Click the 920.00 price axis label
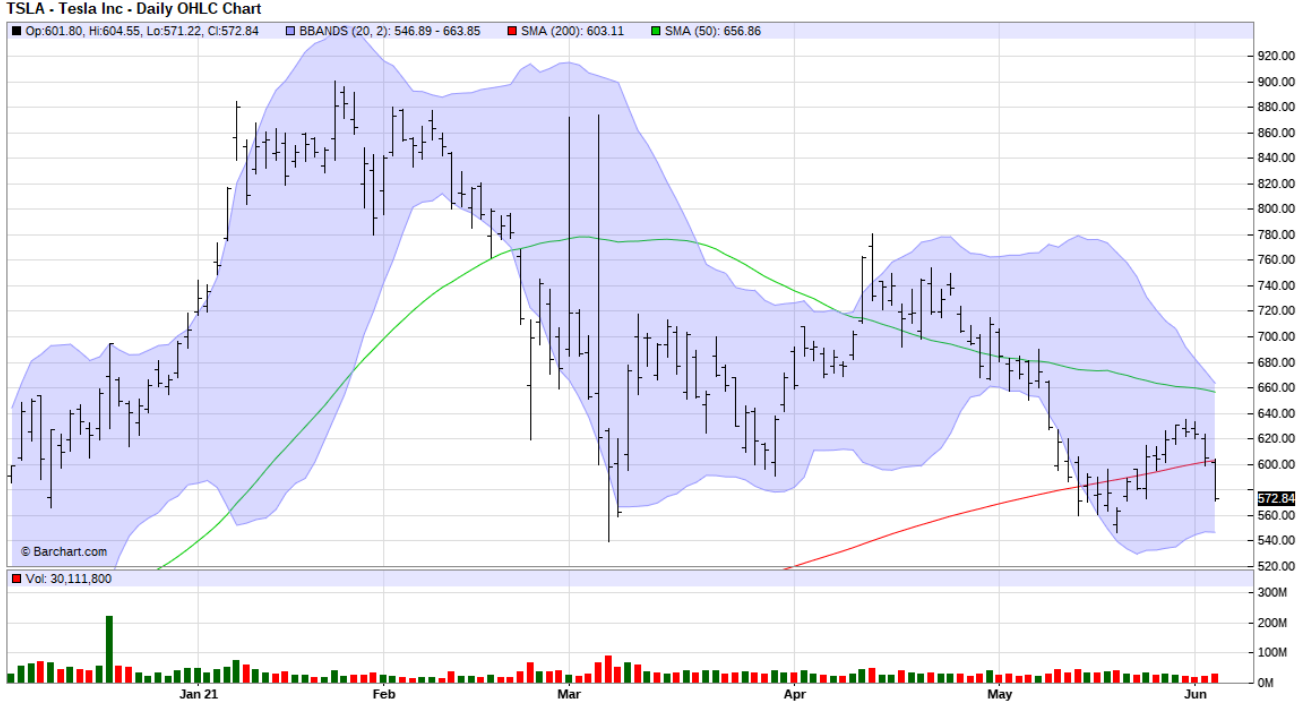Viewport: 1306px width, 704px height. [x=1277, y=56]
